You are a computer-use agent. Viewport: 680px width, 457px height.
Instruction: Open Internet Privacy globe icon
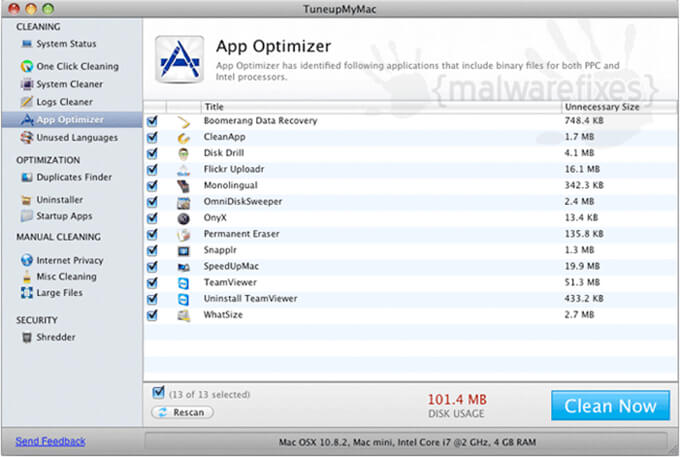pos(27,260)
